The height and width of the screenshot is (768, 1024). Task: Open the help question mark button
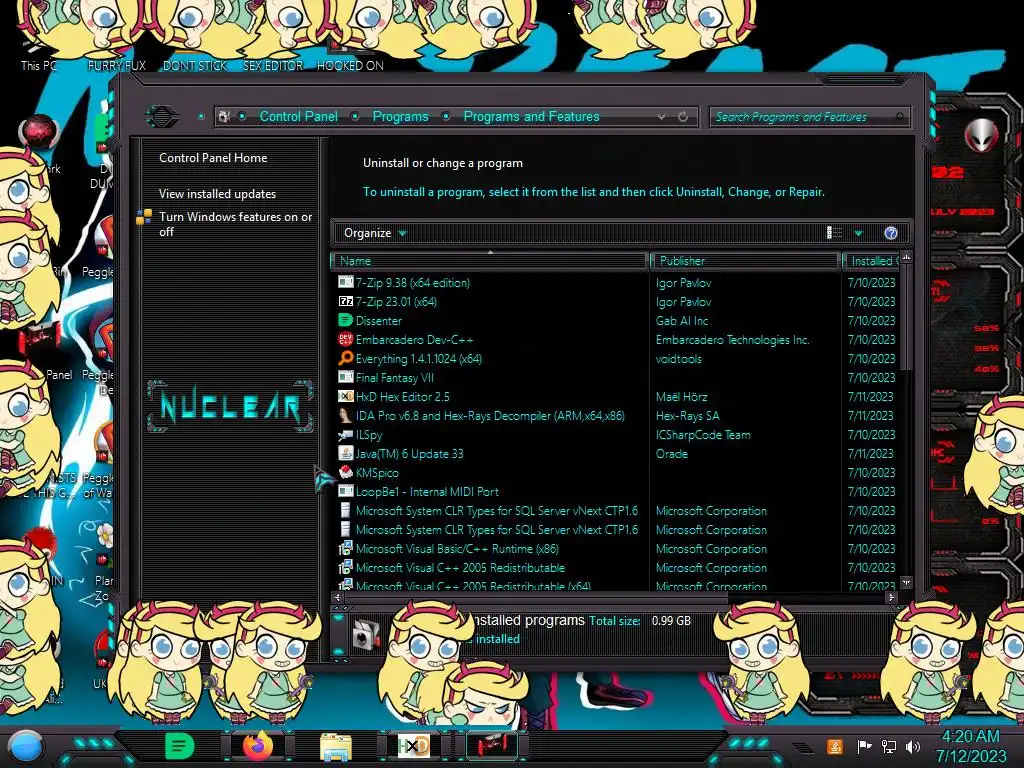coord(891,233)
